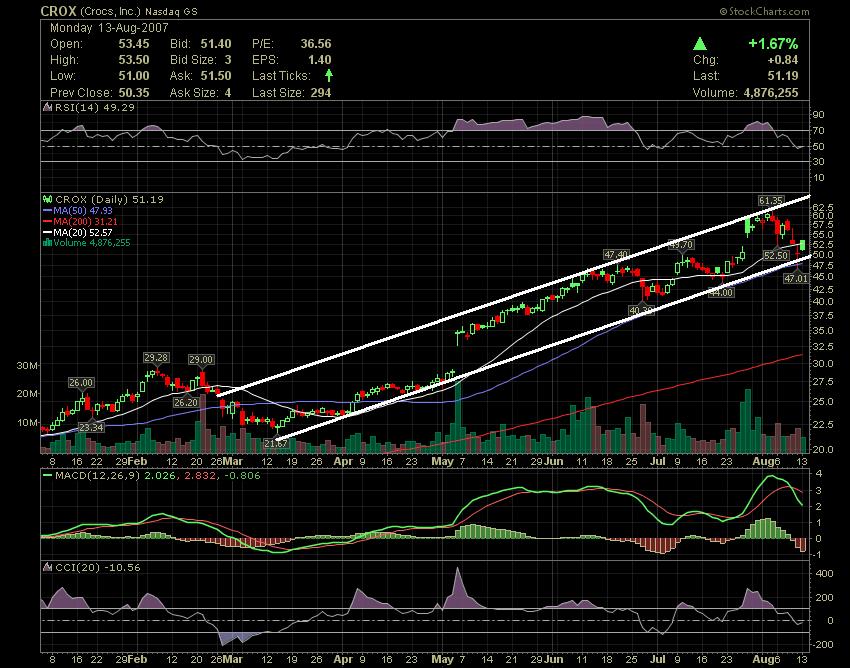Click the 52.50 price annotation
The width and height of the screenshot is (850, 668).
pyautogui.click(x=776, y=255)
